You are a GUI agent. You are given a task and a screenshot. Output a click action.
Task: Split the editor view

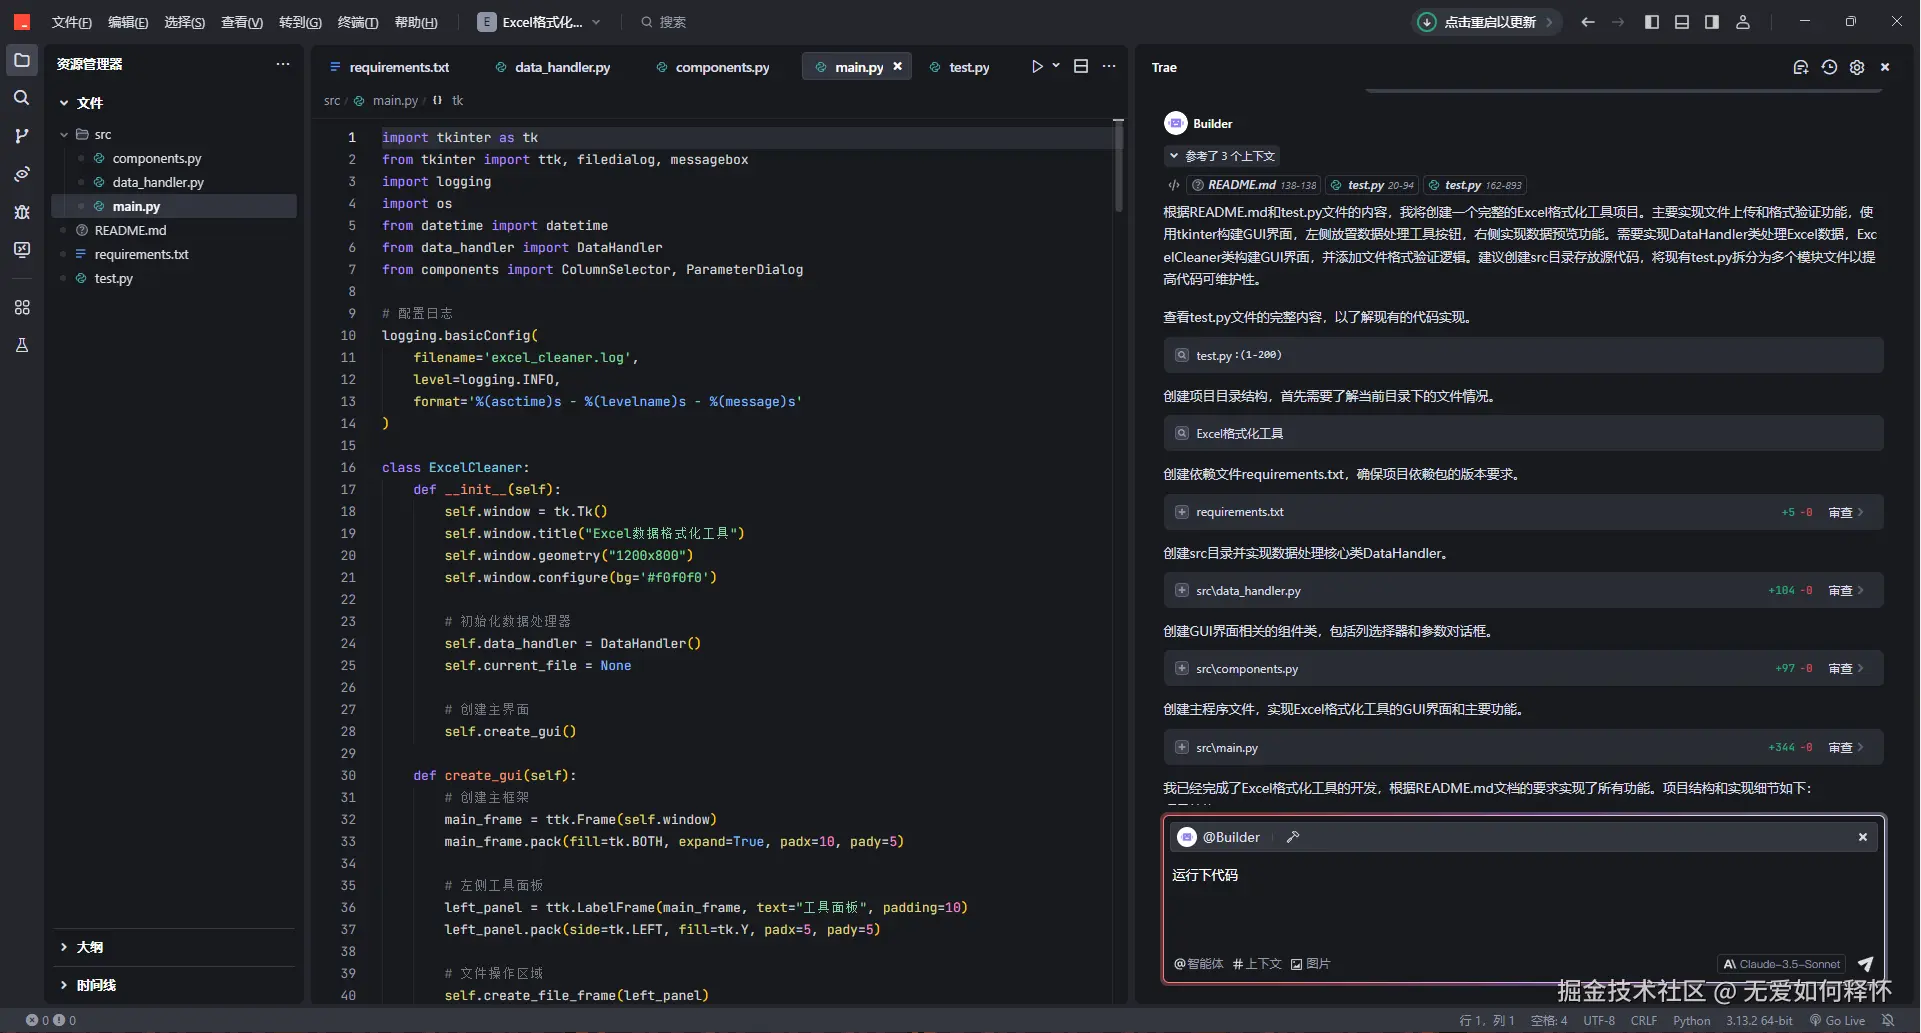click(1081, 67)
